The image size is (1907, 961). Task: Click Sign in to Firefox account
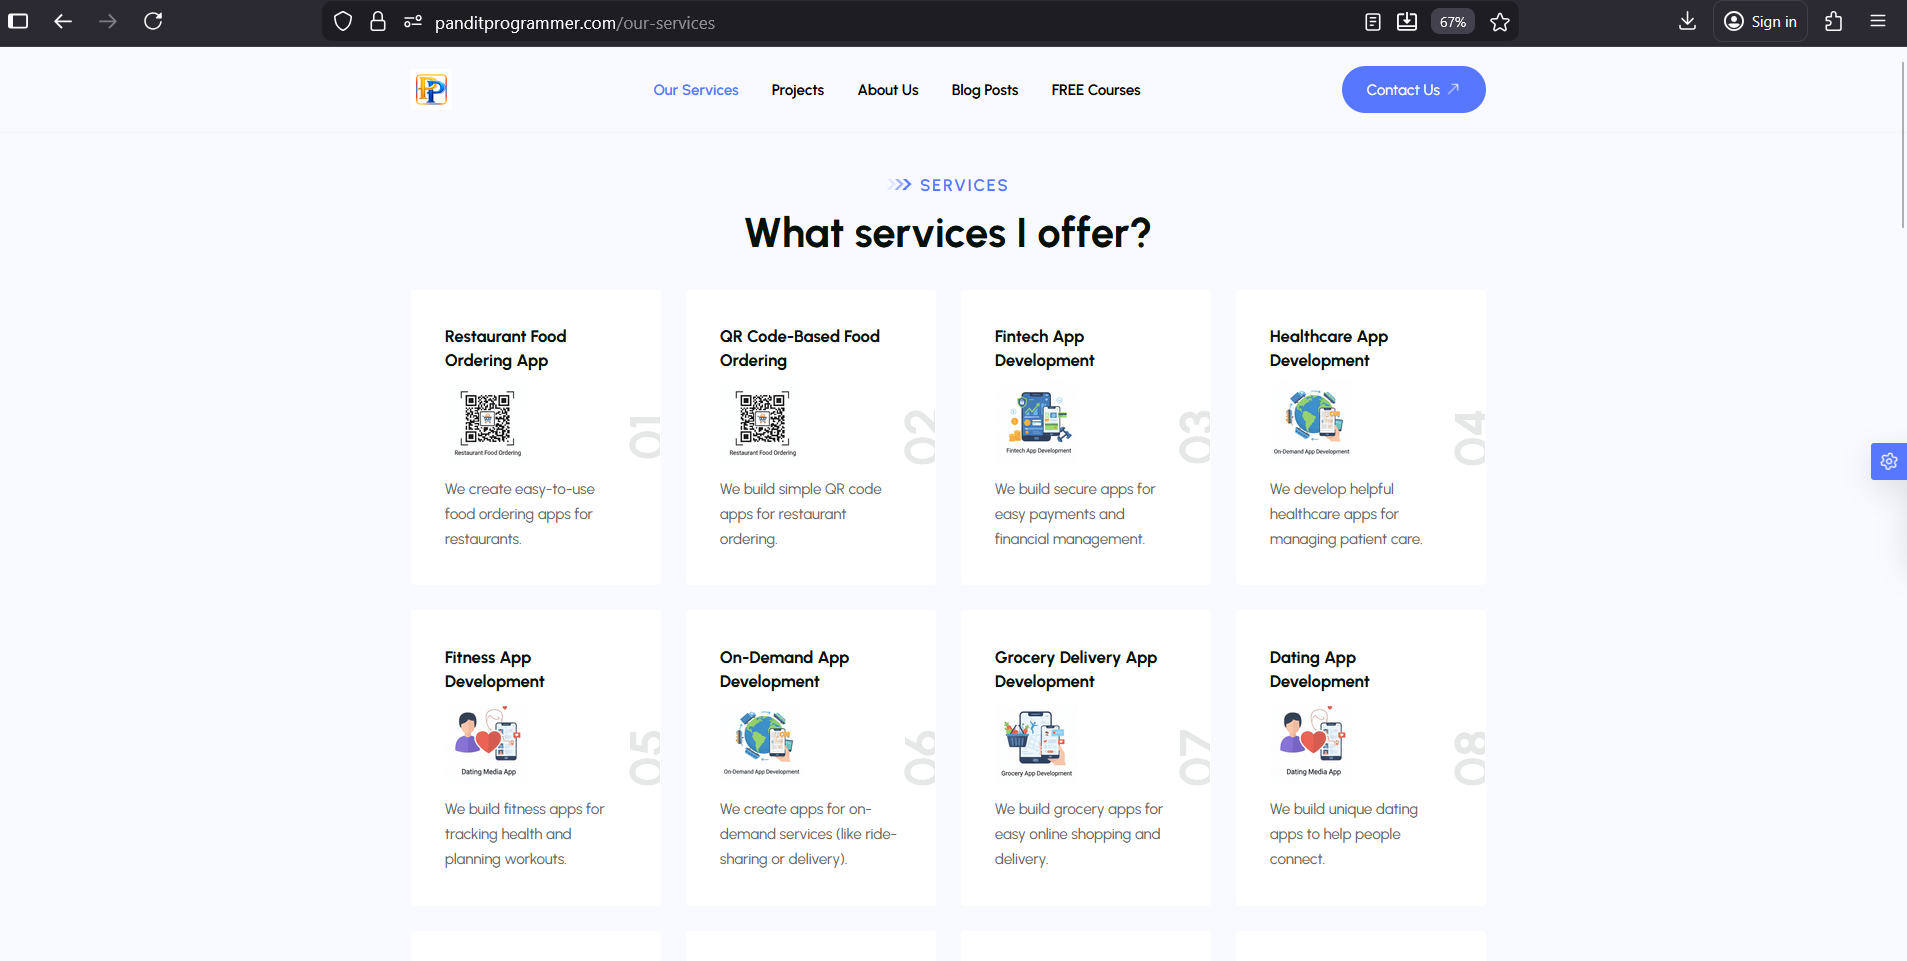(1760, 22)
